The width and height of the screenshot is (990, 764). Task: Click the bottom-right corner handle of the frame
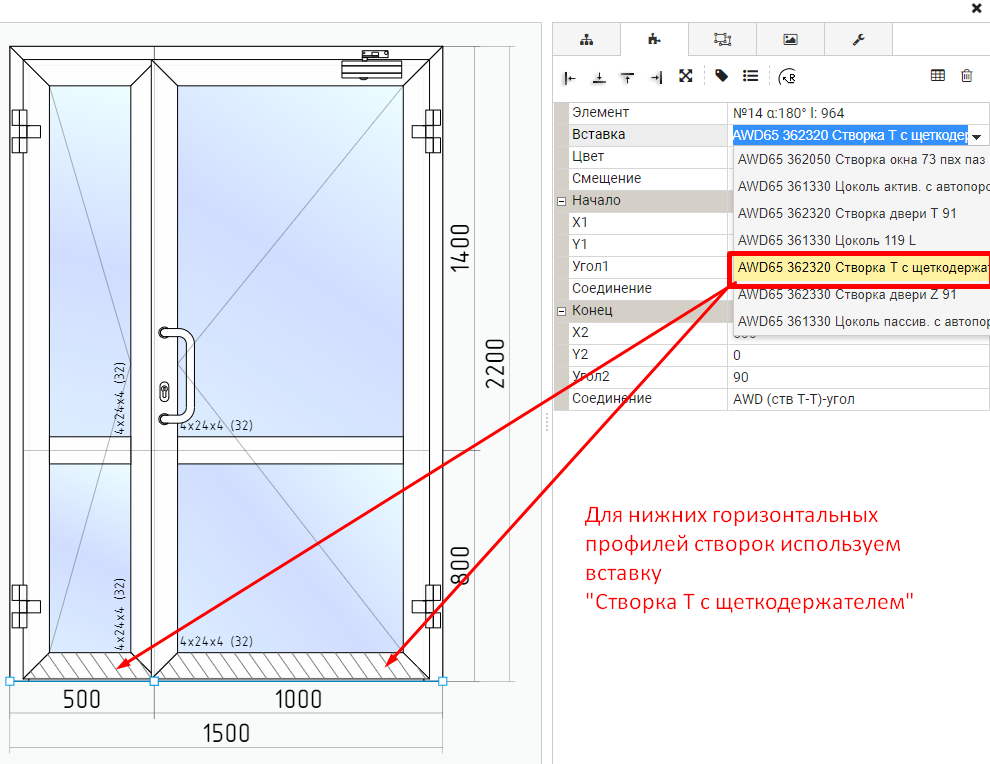tap(443, 681)
